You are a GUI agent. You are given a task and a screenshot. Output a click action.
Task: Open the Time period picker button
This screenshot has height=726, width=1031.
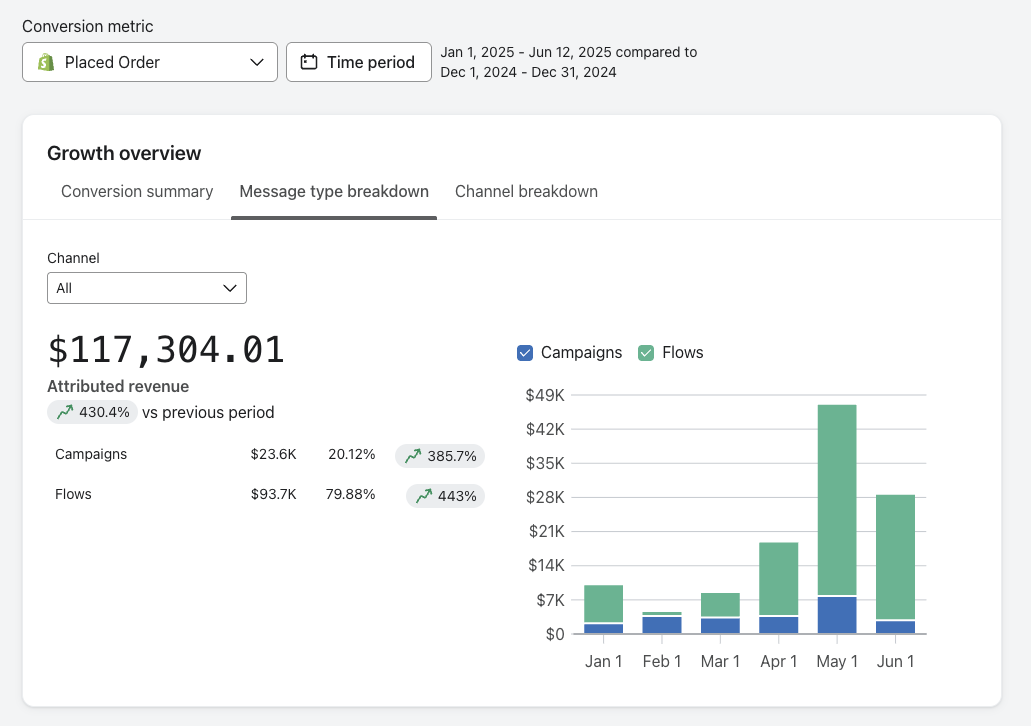(359, 62)
